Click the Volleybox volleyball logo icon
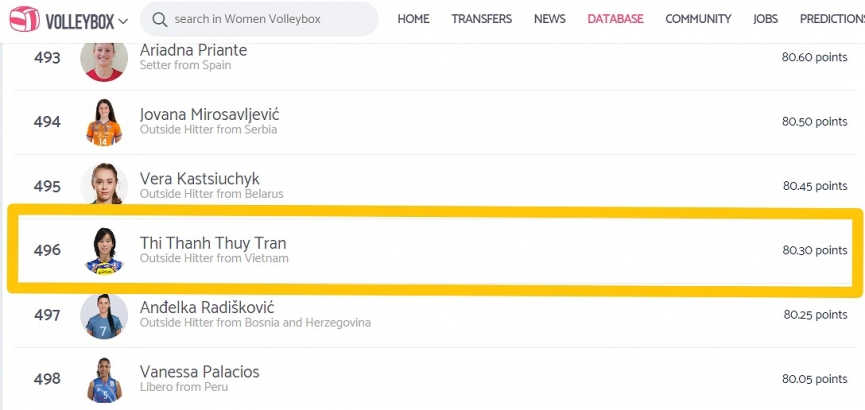The height and width of the screenshot is (410, 865). (x=24, y=19)
